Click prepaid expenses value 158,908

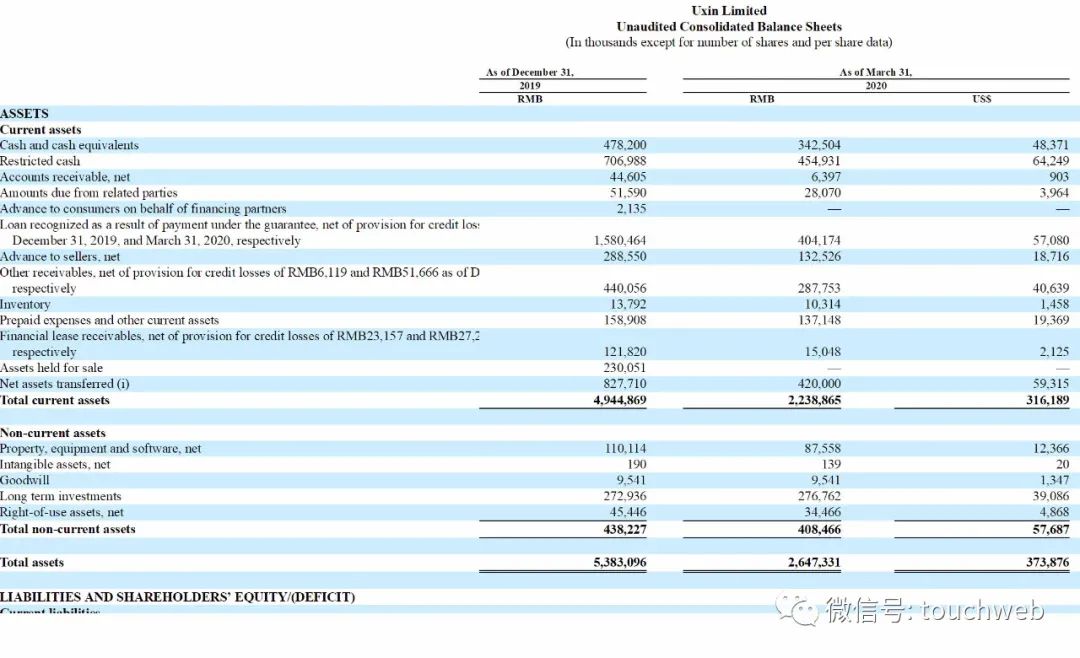click(x=625, y=320)
